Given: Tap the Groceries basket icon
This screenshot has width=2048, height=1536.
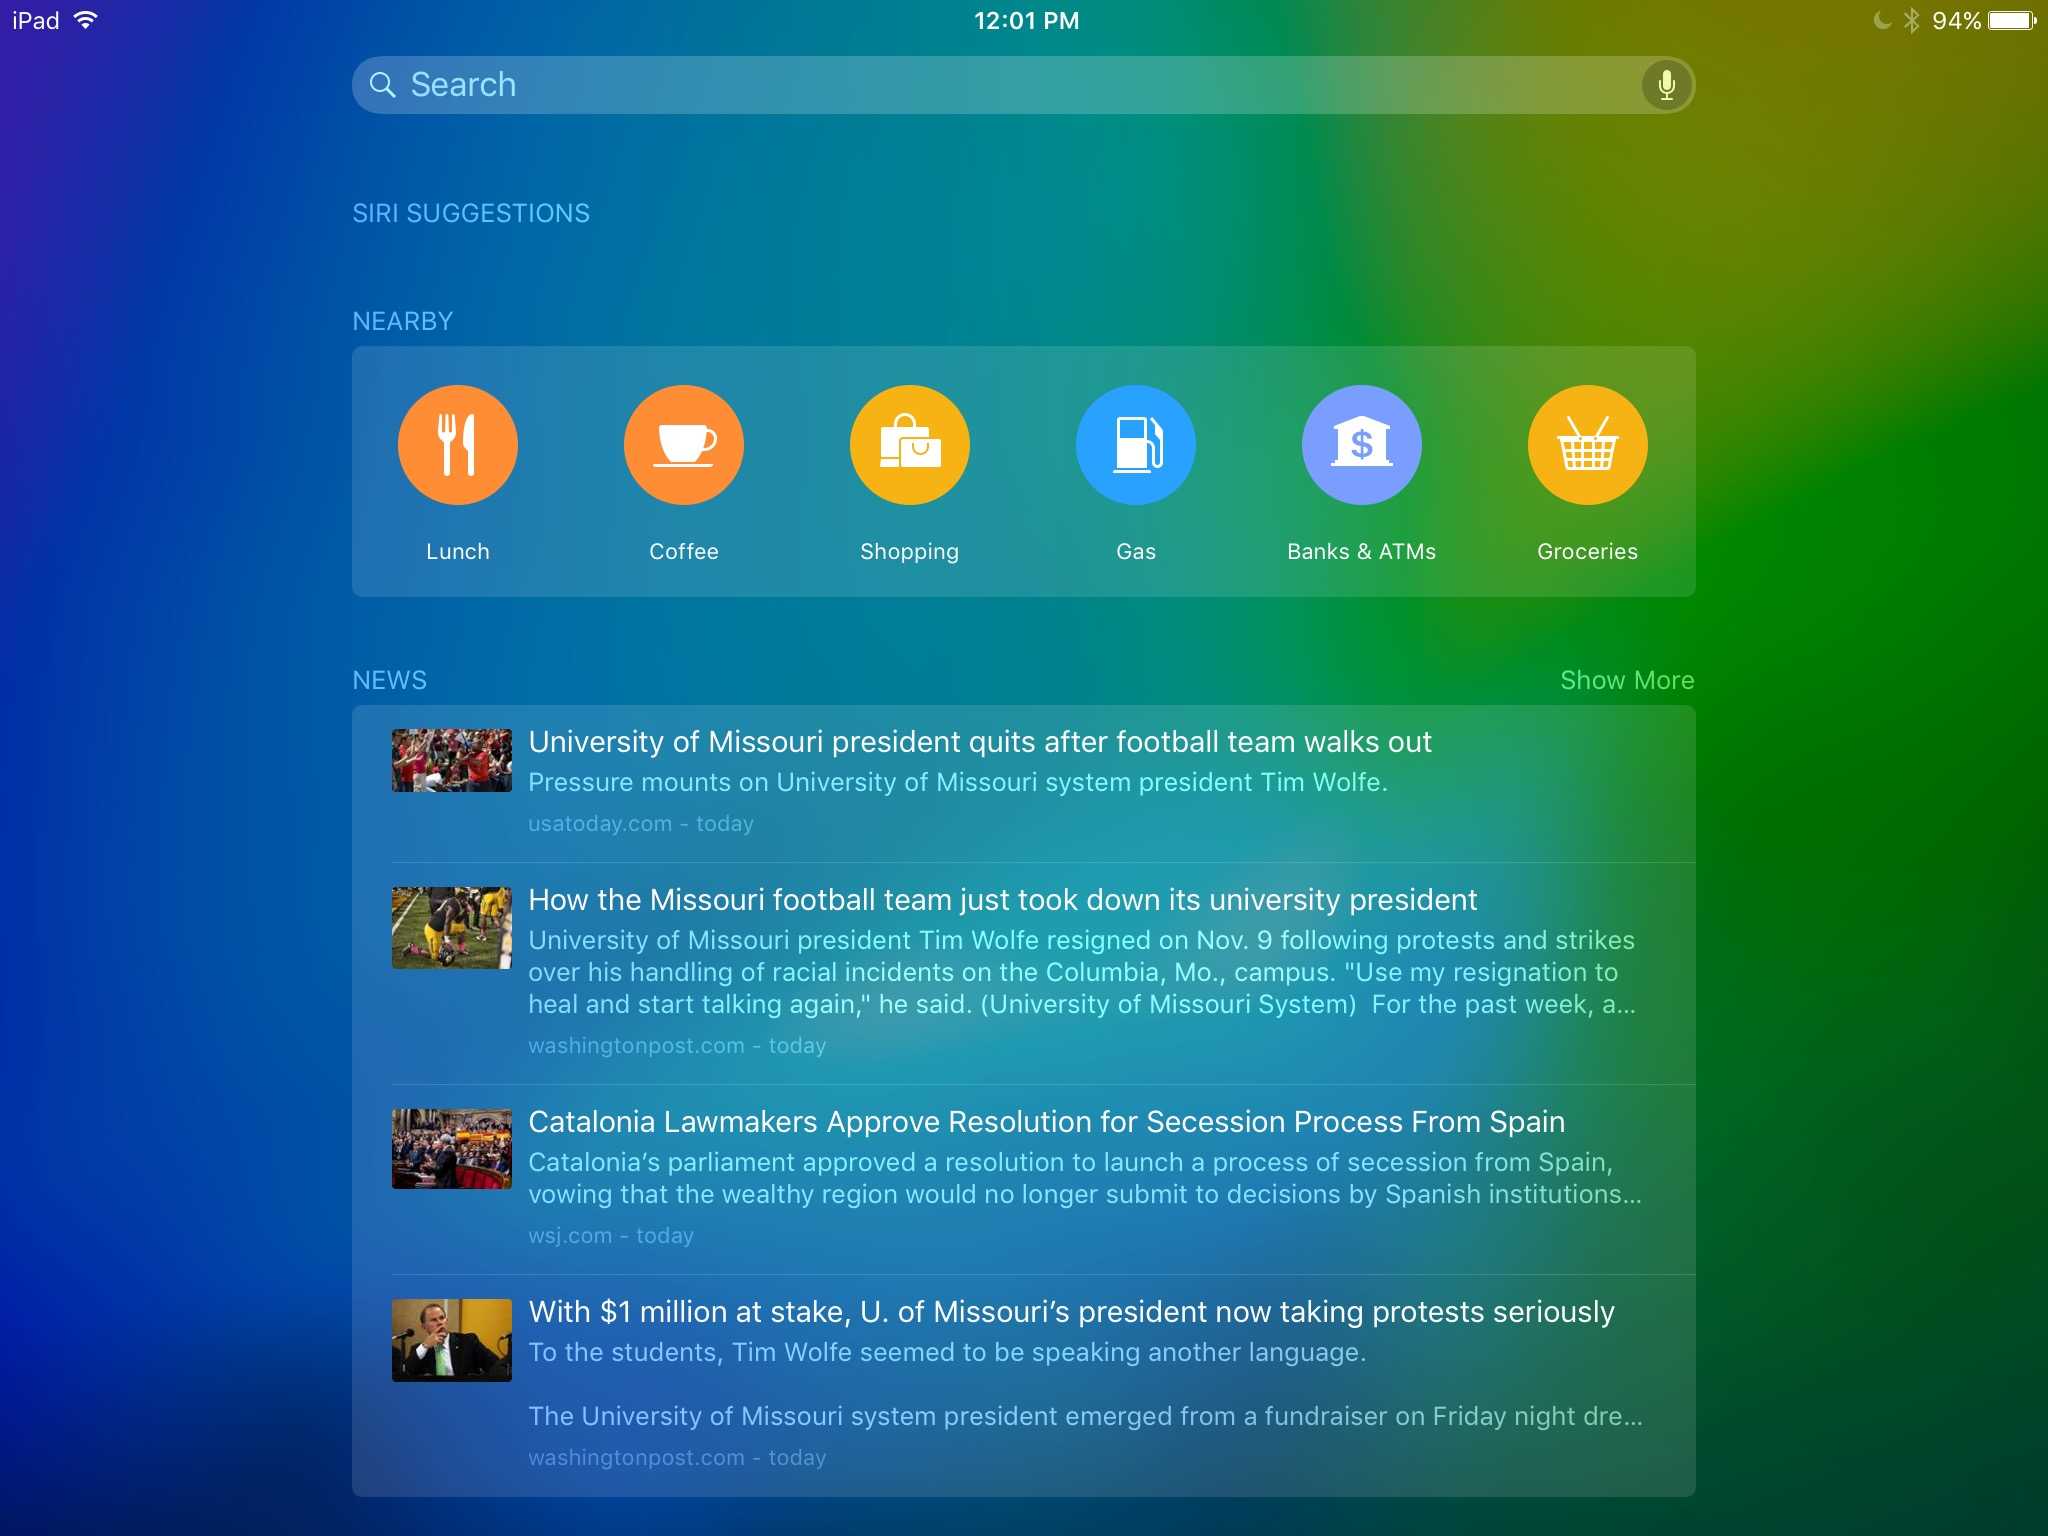Looking at the screenshot, I should (x=1587, y=445).
